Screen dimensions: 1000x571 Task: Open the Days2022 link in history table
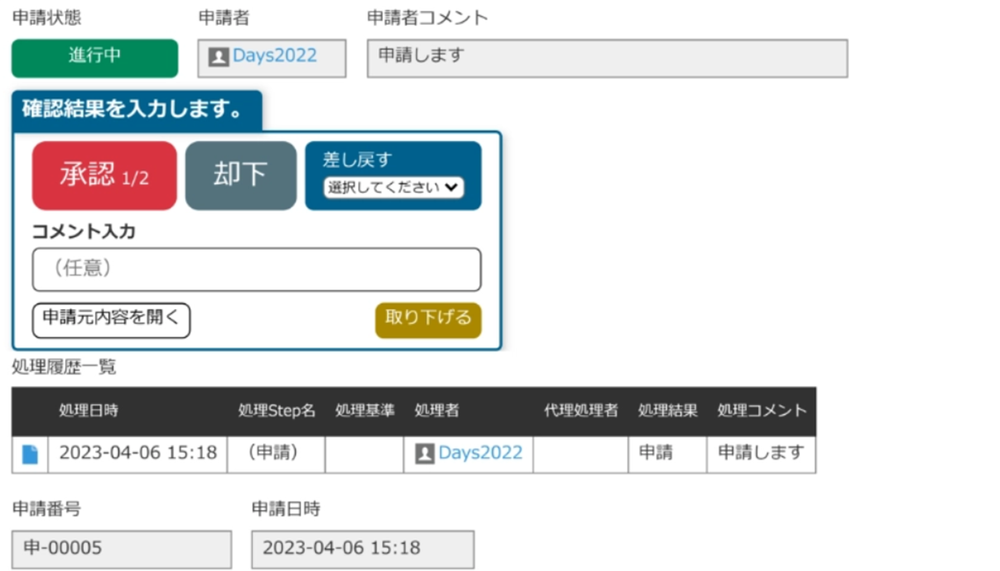click(x=480, y=453)
